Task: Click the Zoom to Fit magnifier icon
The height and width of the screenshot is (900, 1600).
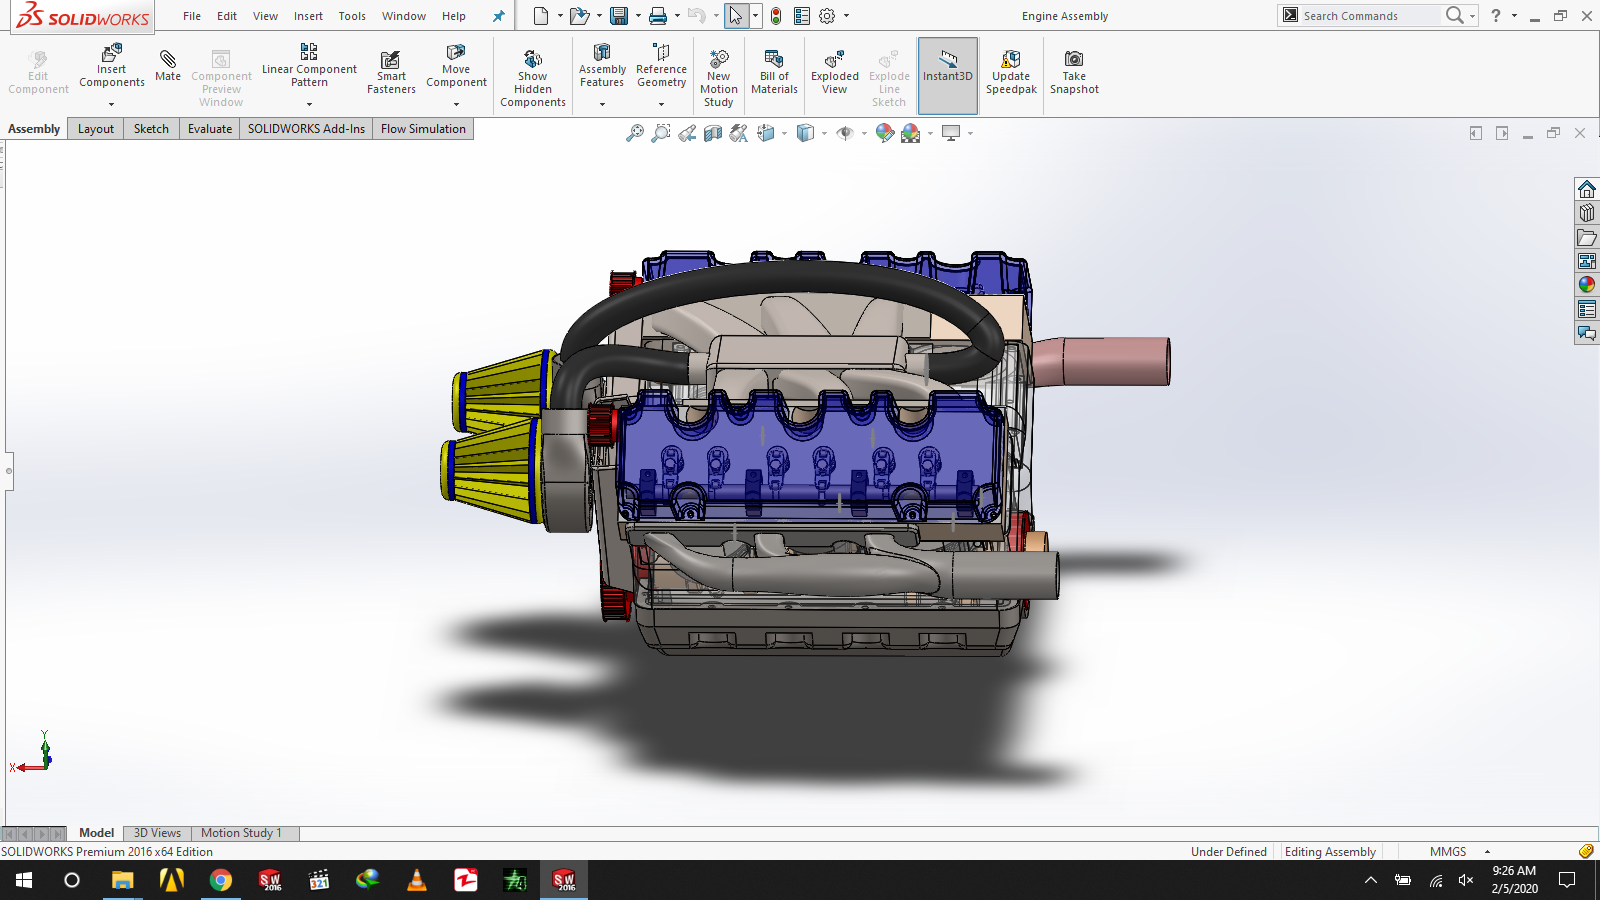Action: click(x=634, y=133)
